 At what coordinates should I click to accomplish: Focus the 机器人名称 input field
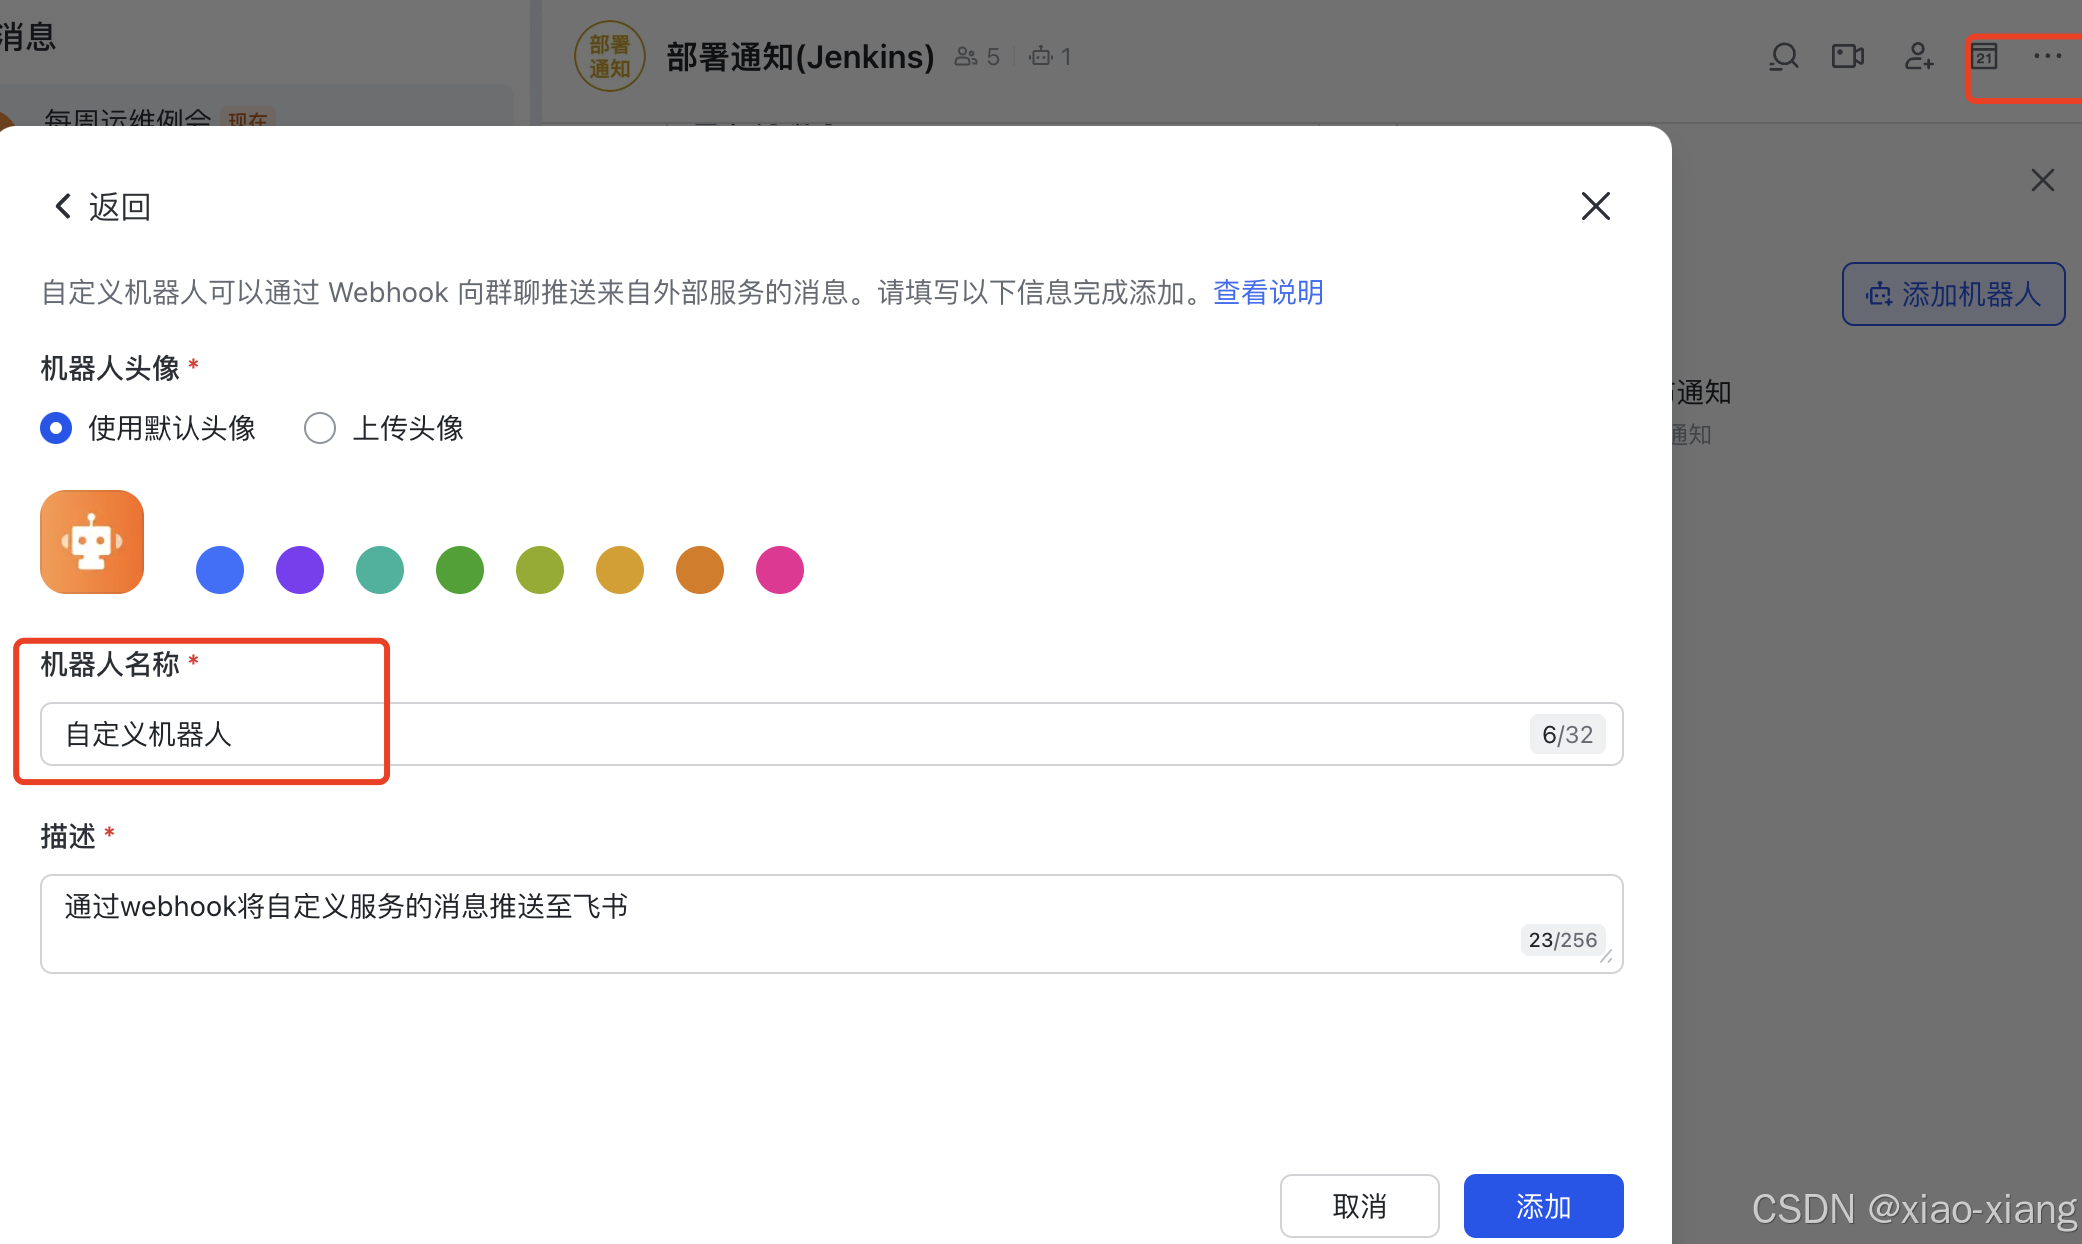[x=831, y=734]
